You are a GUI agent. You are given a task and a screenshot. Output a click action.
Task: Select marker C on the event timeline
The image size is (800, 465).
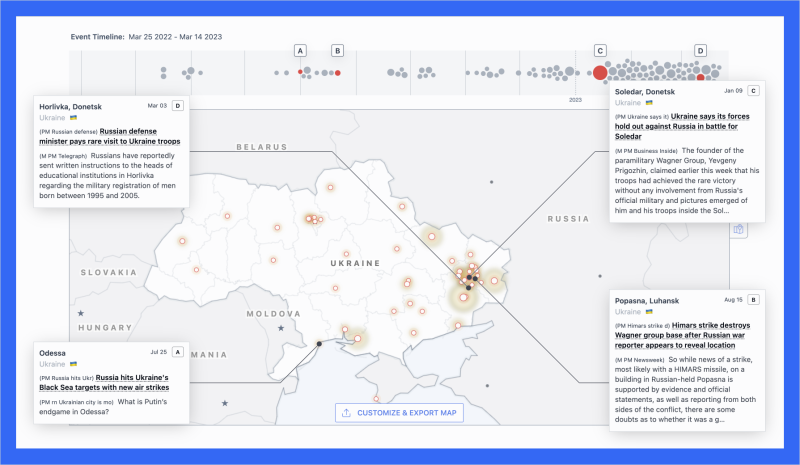[x=600, y=50]
